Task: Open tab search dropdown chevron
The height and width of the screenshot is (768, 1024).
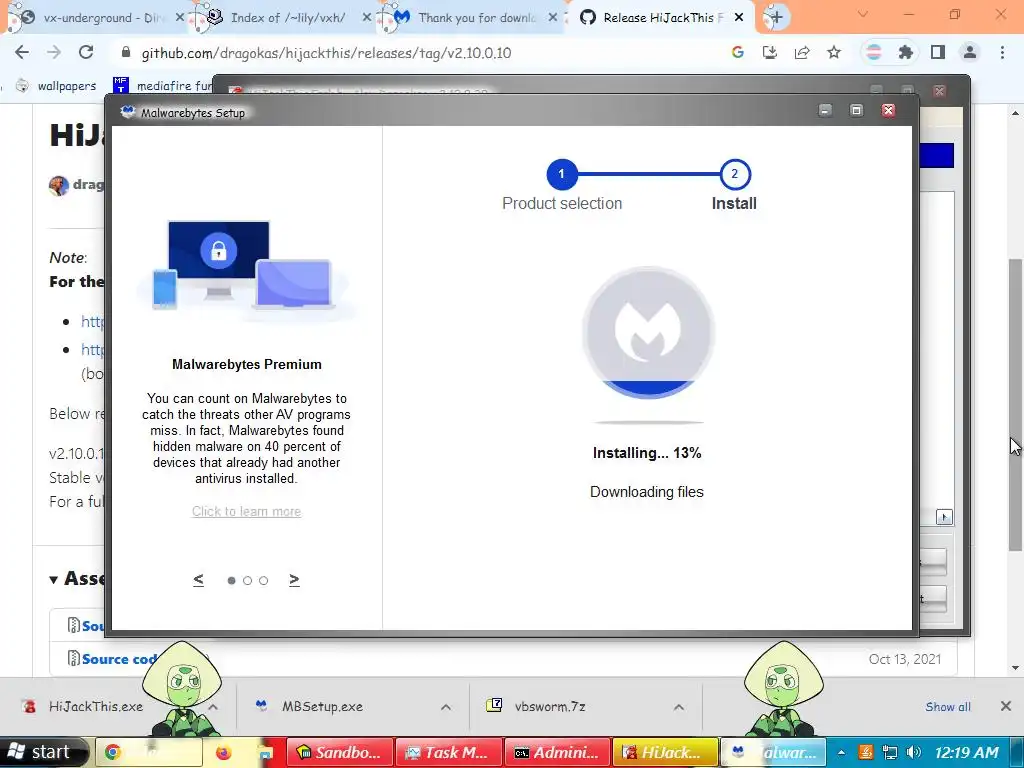Action: (863, 14)
